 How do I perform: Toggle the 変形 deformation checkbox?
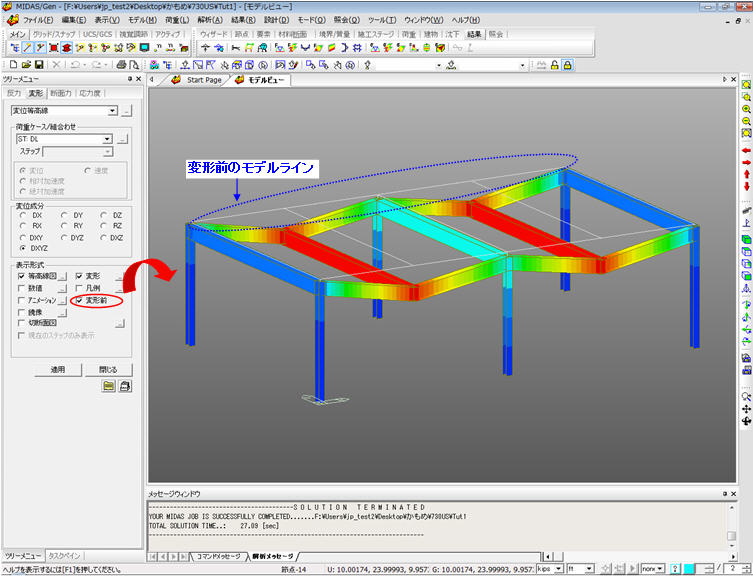79,276
